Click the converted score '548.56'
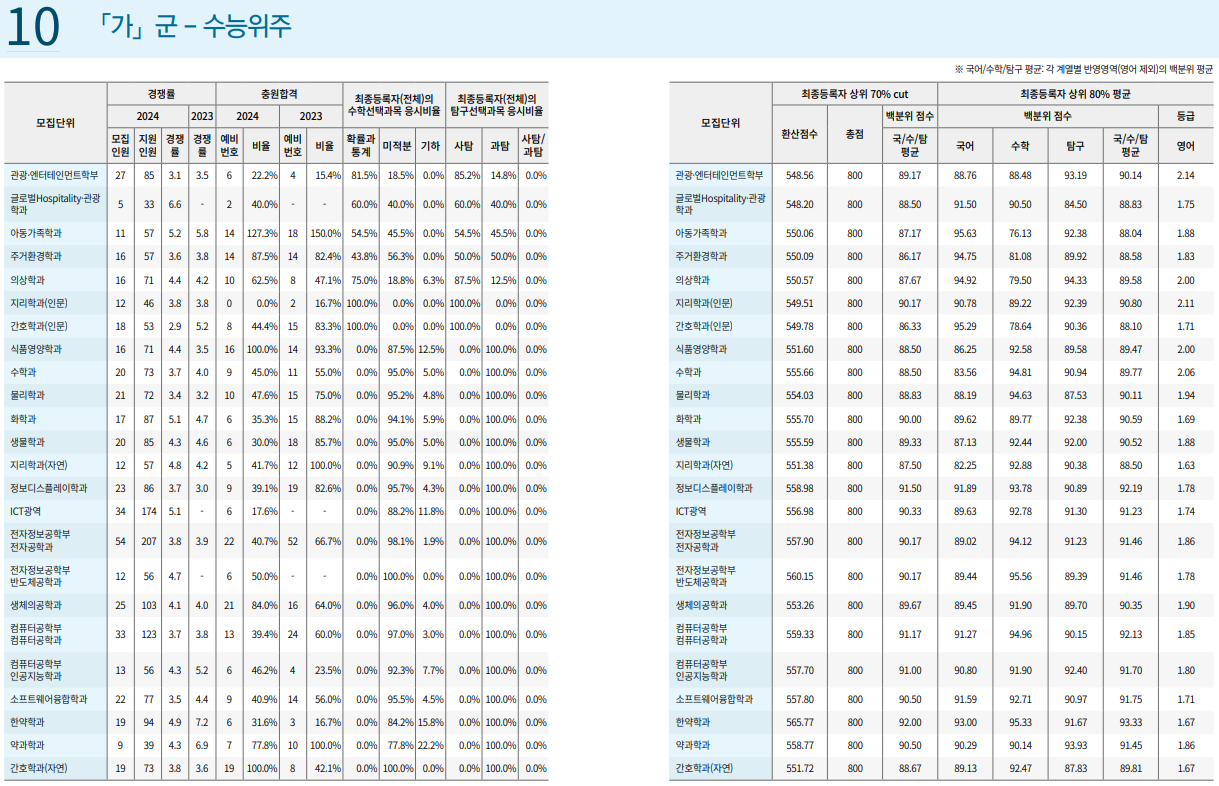The height and width of the screenshot is (786, 1219). pos(799,175)
